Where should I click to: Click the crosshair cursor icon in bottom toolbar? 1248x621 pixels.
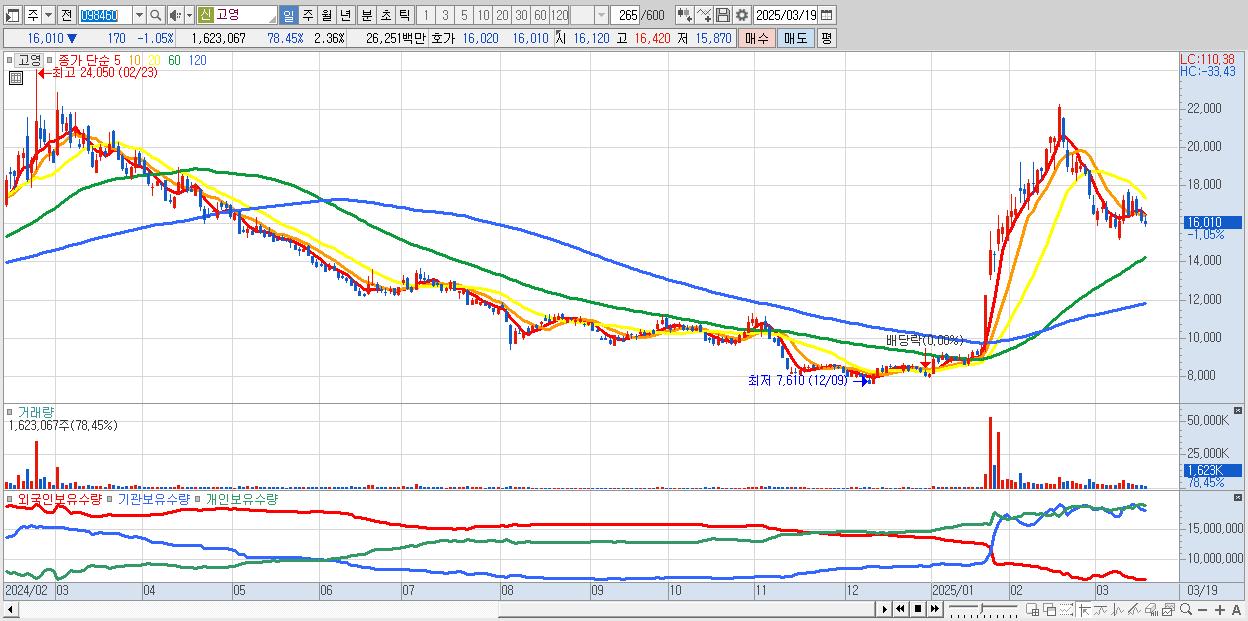pos(1084,610)
